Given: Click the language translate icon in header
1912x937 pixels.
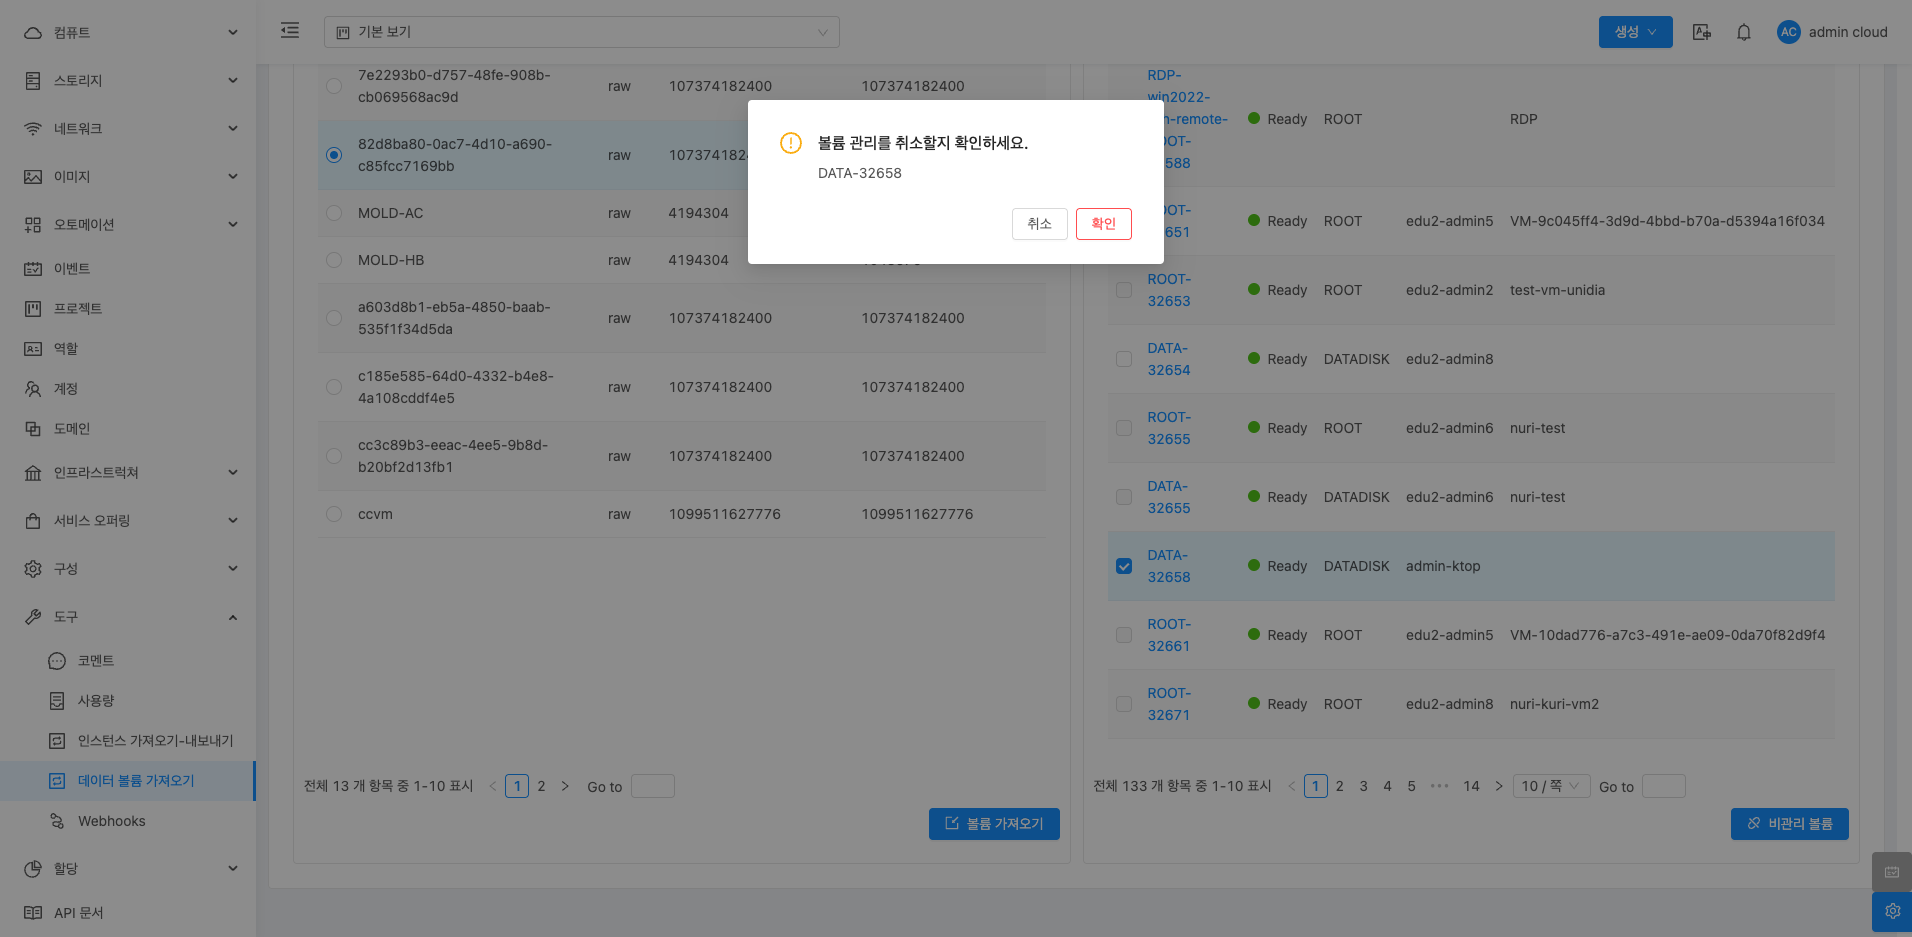Looking at the screenshot, I should point(1701,32).
